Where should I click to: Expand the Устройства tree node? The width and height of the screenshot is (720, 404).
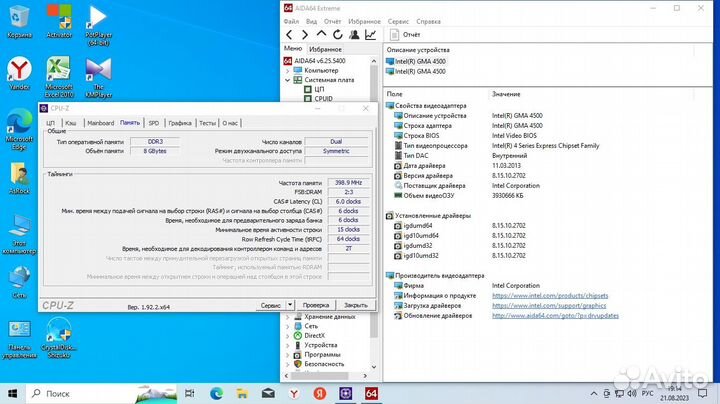(288, 345)
